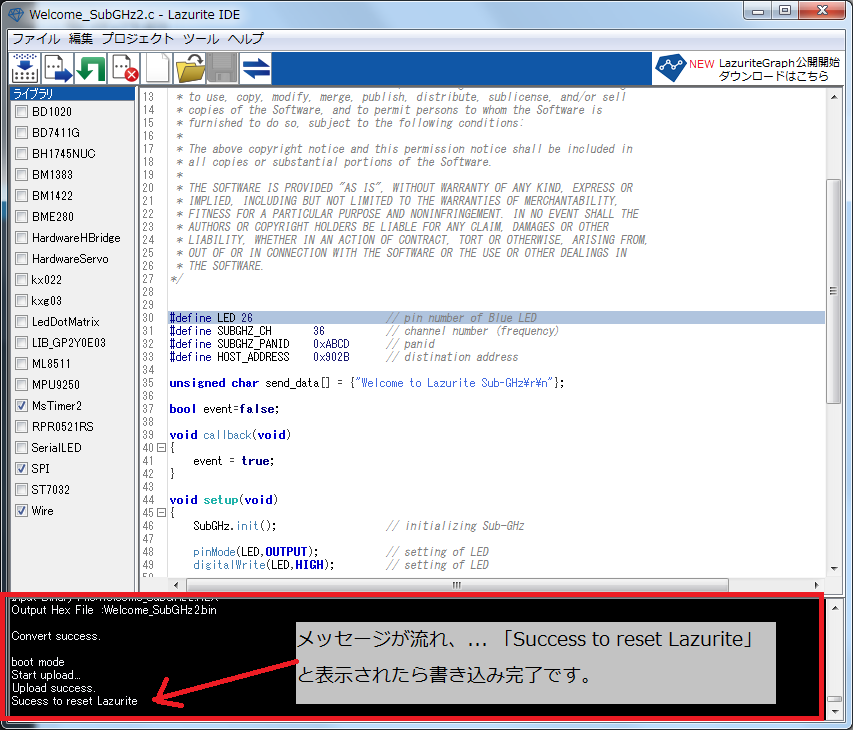Click the console scrollbar down arrow

coord(835,712)
